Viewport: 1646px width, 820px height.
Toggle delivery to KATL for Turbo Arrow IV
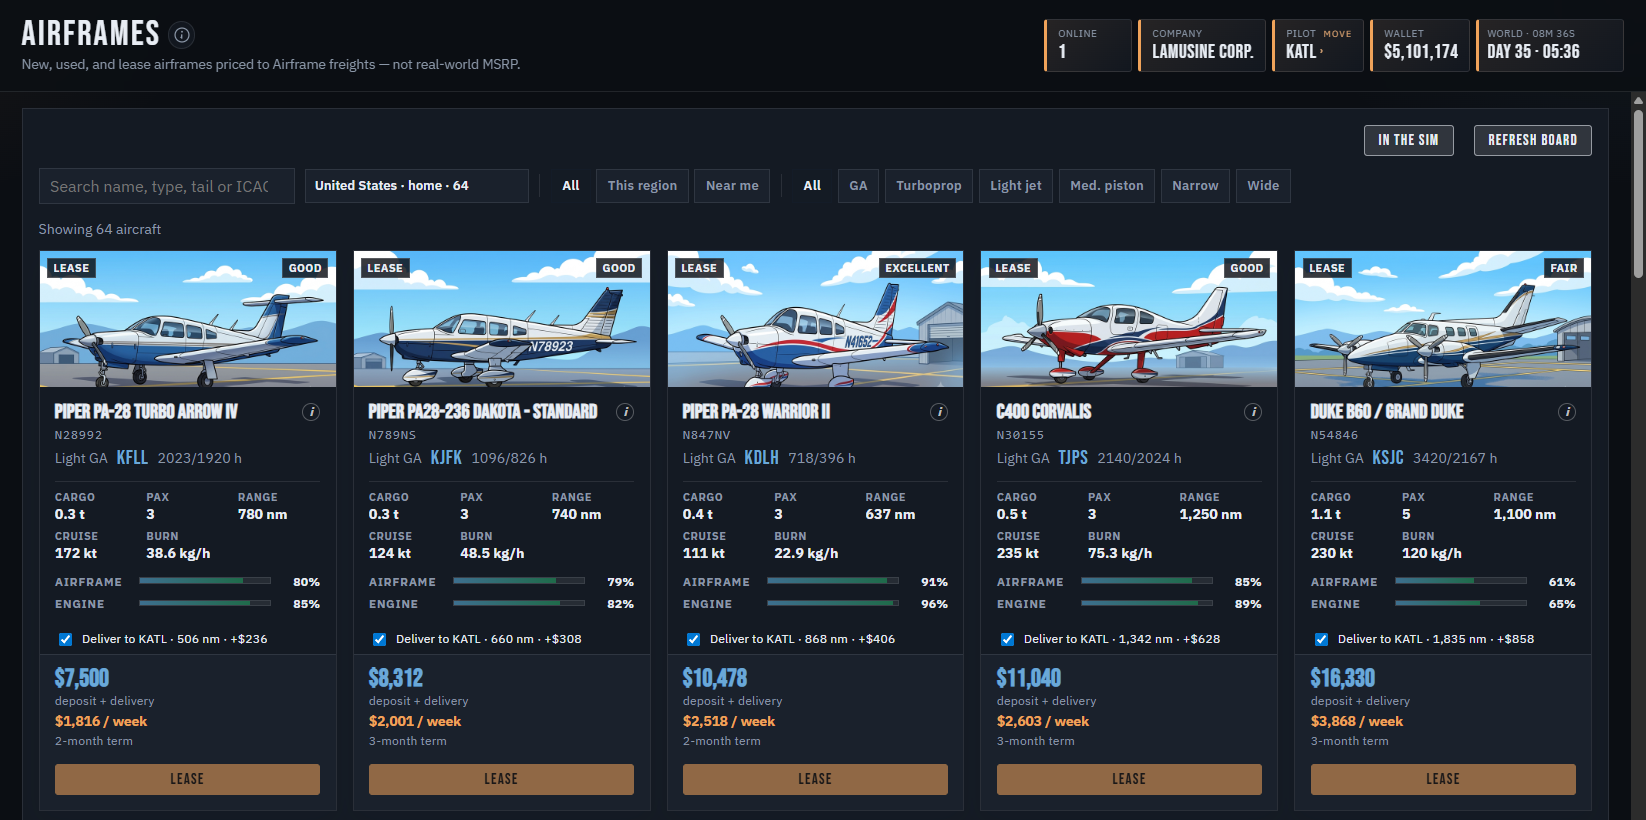[x=65, y=639]
